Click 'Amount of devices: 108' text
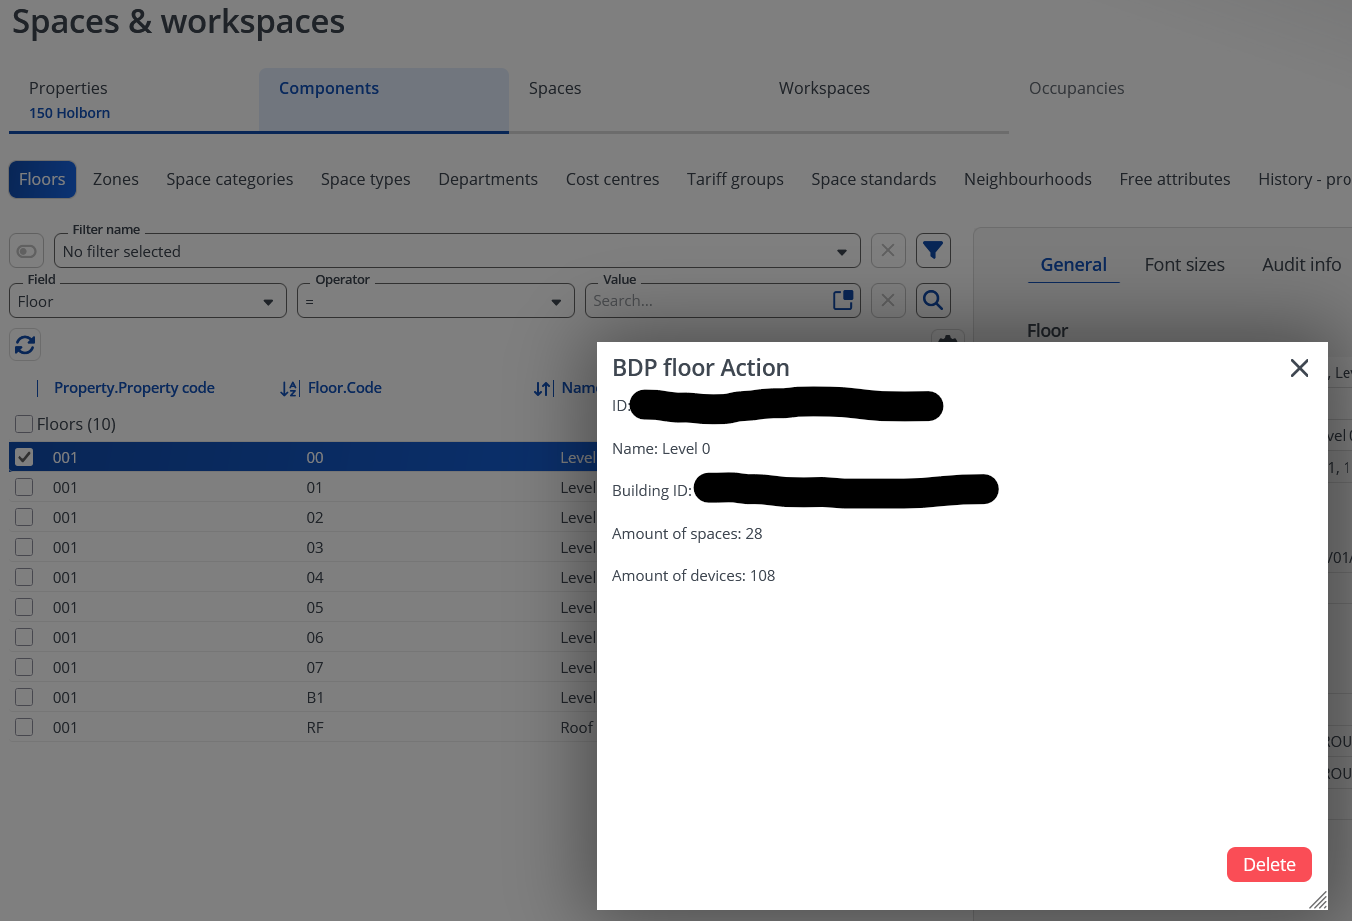1352x921 pixels. pyautogui.click(x=694, y=576)
